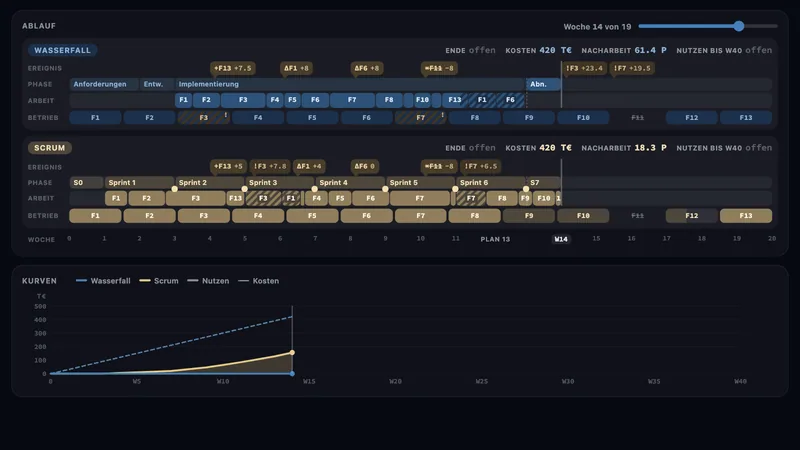Click F10 in Wasserfall Arbeit row

point(422,100)
